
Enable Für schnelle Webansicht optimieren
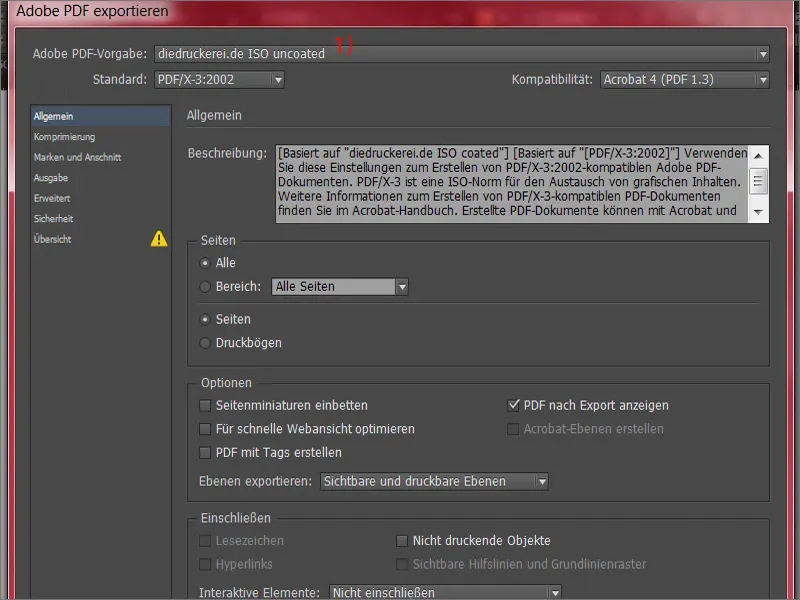pos(205,429)
